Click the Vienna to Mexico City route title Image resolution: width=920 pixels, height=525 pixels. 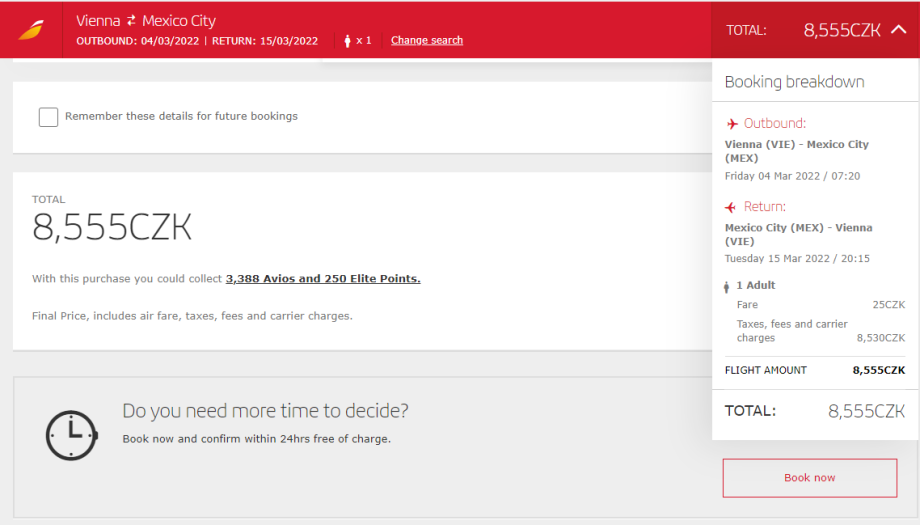(146, 21)
